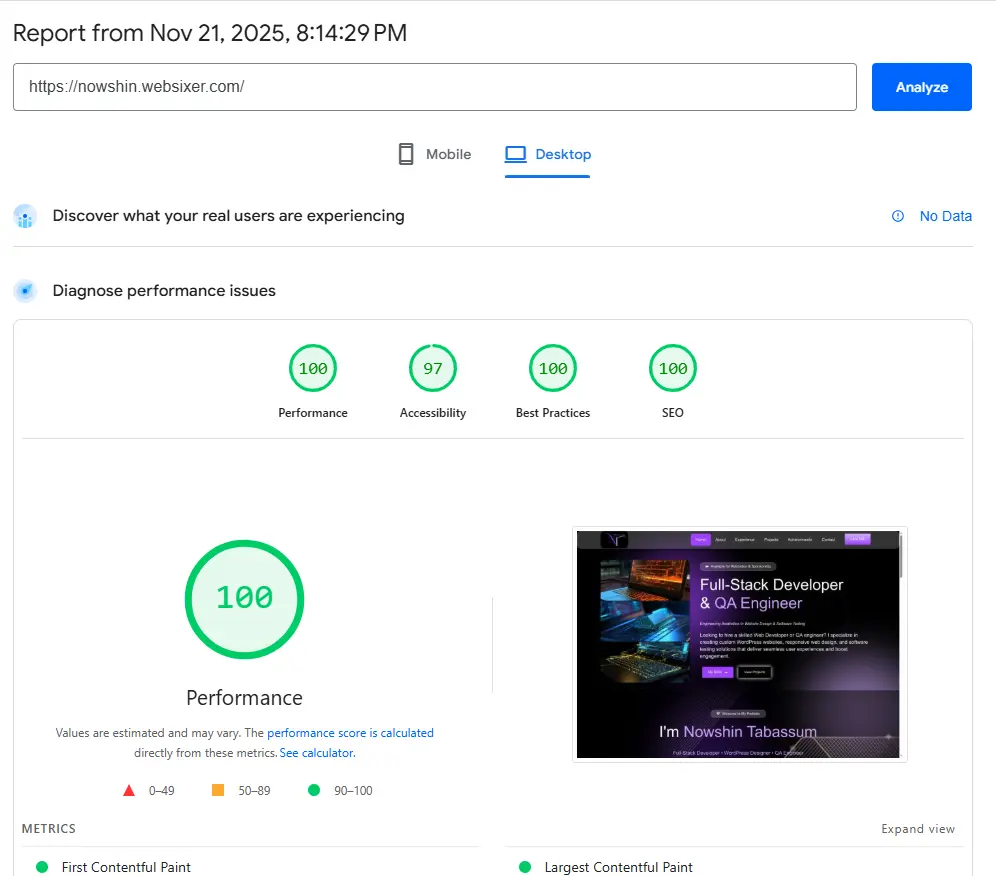Click the desktop monitor icon
Viewport: 996px width, 876px height.
point(515,154)
